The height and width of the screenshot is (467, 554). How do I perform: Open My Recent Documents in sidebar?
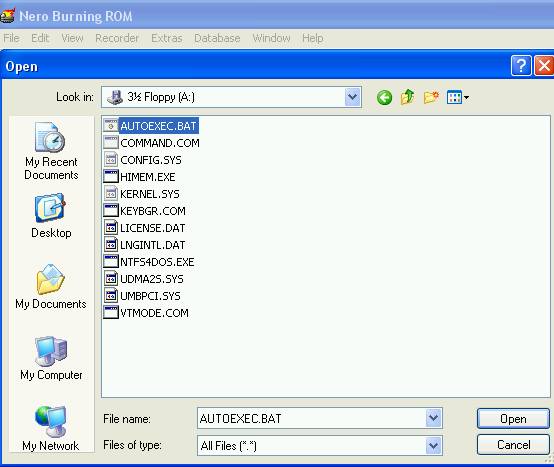coord(51,151)
